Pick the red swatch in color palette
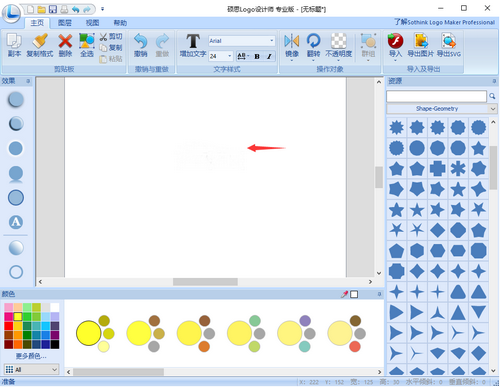 (9, 325)
